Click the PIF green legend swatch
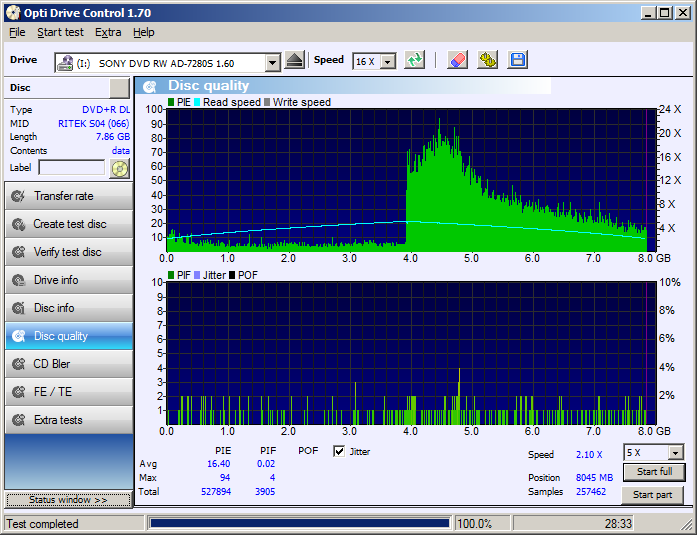 pos(171,275)
